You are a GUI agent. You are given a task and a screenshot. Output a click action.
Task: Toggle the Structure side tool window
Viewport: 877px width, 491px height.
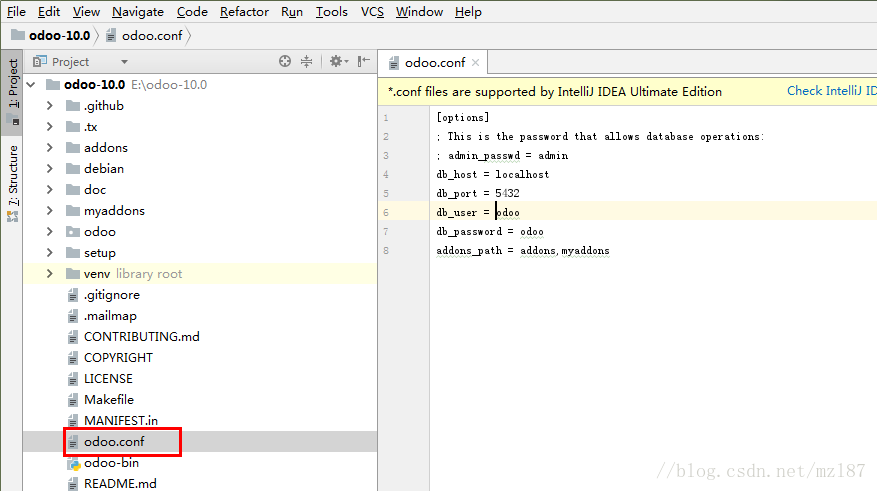click(12, 183)
